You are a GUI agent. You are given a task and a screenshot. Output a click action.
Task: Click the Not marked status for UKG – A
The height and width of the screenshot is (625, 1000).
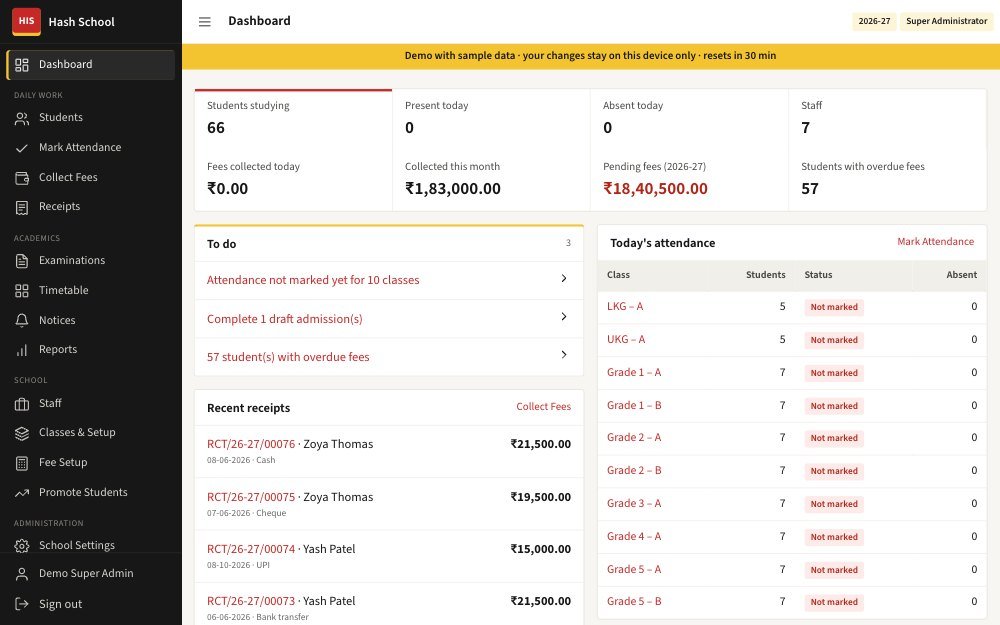(x=834, y=340)
